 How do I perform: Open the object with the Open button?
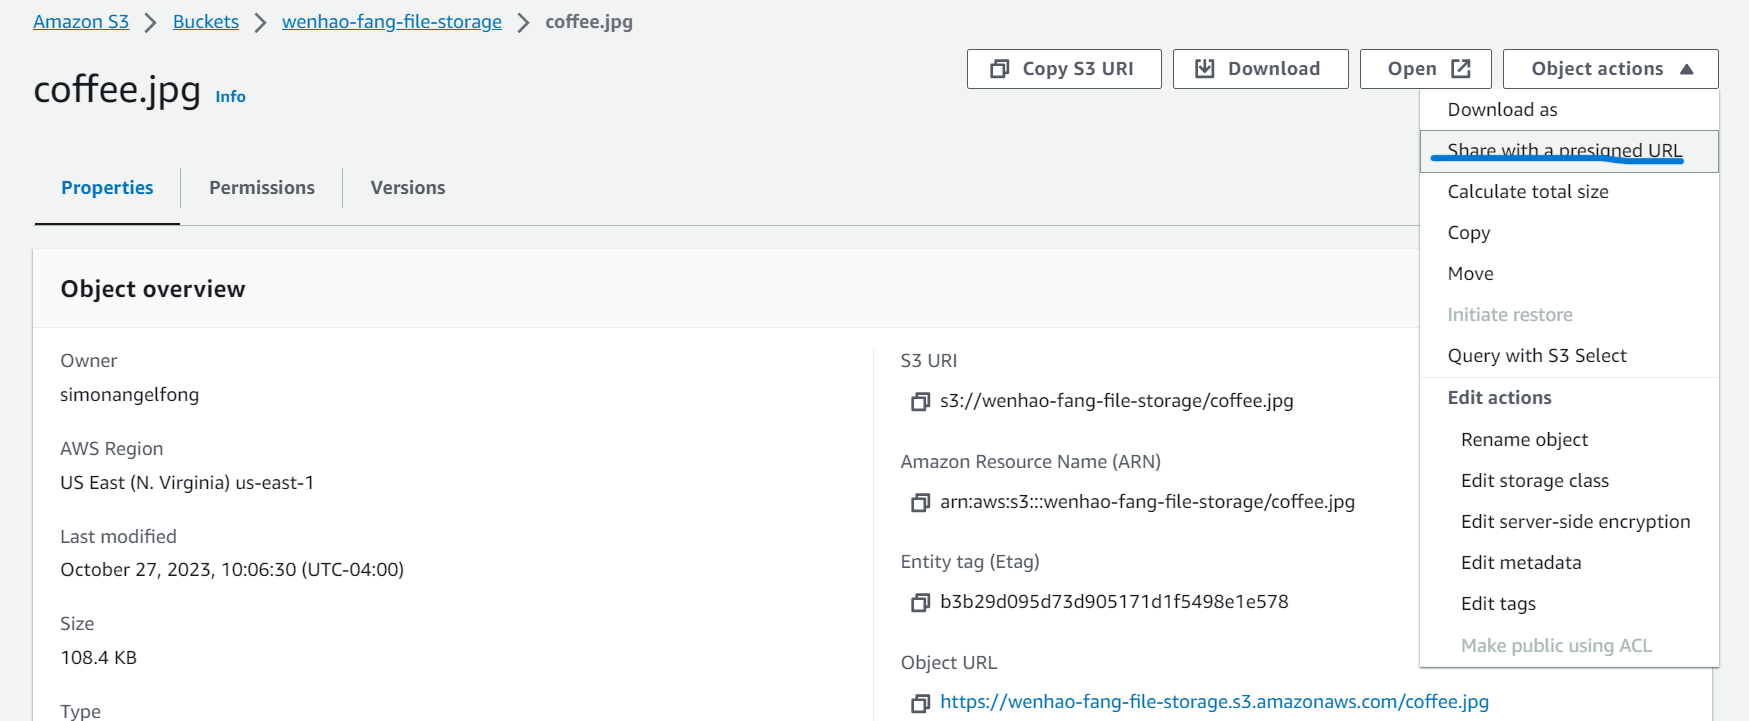[x=1425, y=69]
